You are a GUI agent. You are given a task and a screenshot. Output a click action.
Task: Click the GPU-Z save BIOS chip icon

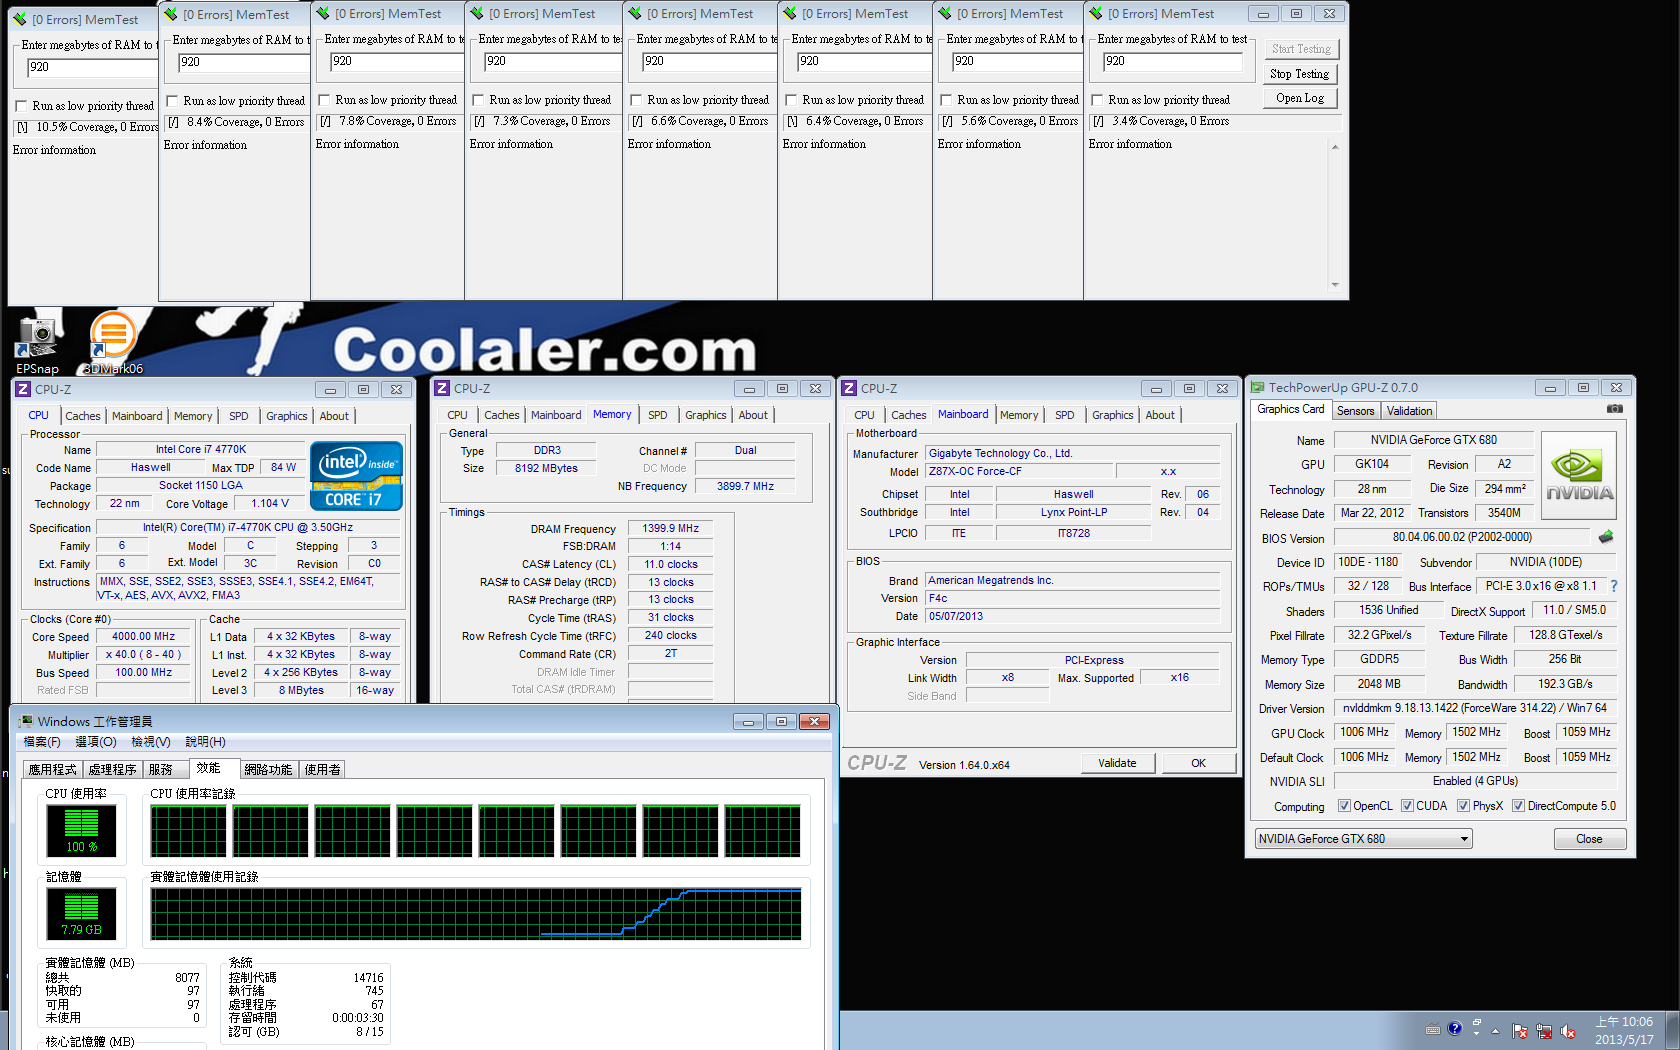(1606, 537)
